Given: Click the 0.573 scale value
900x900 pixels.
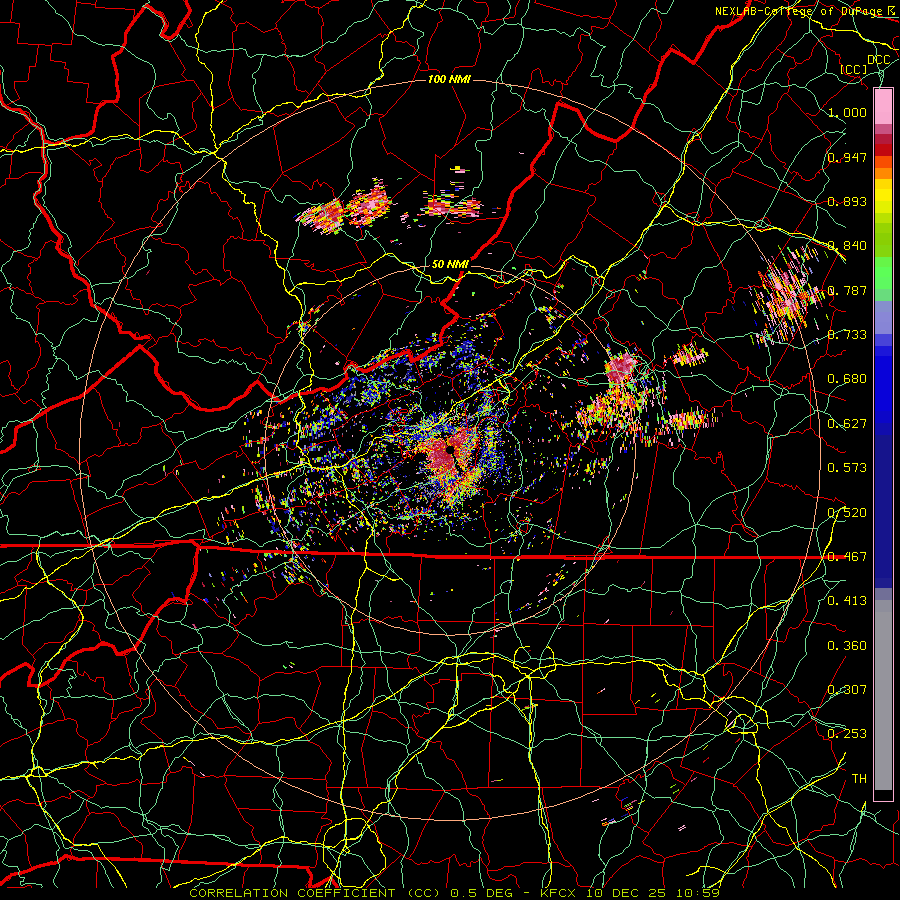Looking at the screenshot, I should pos(847,468).
